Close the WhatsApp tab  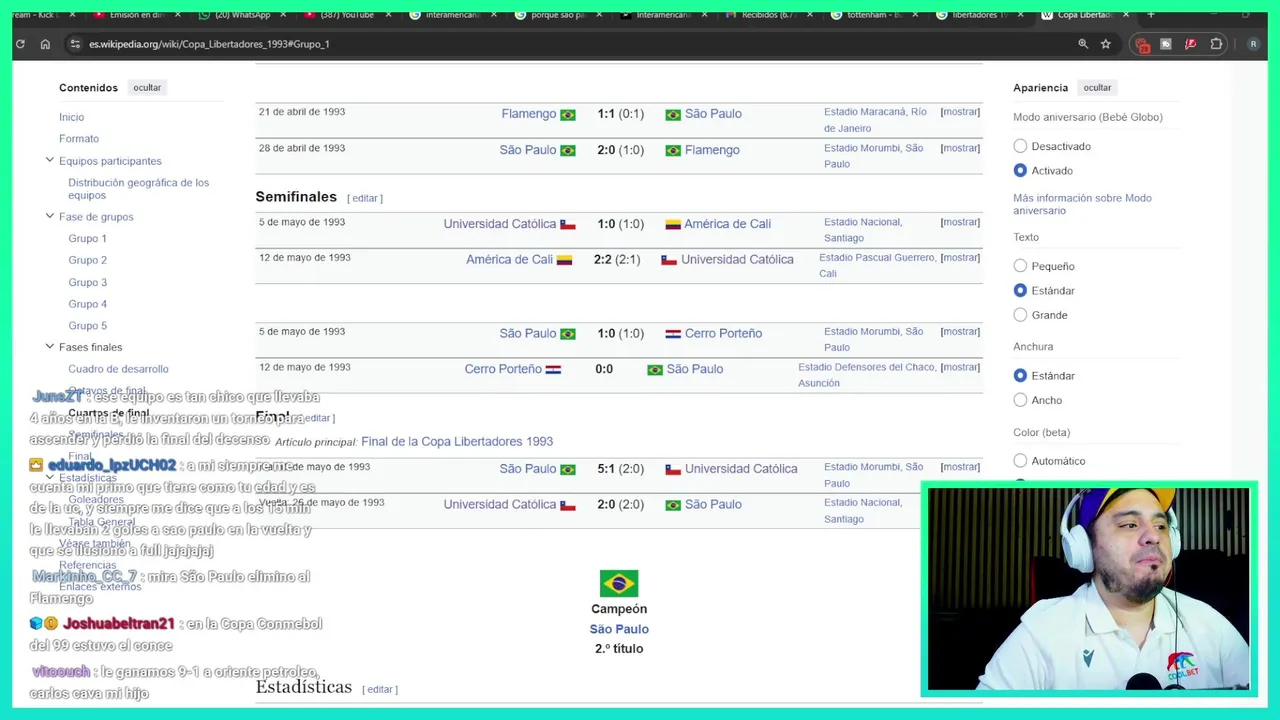pos(283,15)
